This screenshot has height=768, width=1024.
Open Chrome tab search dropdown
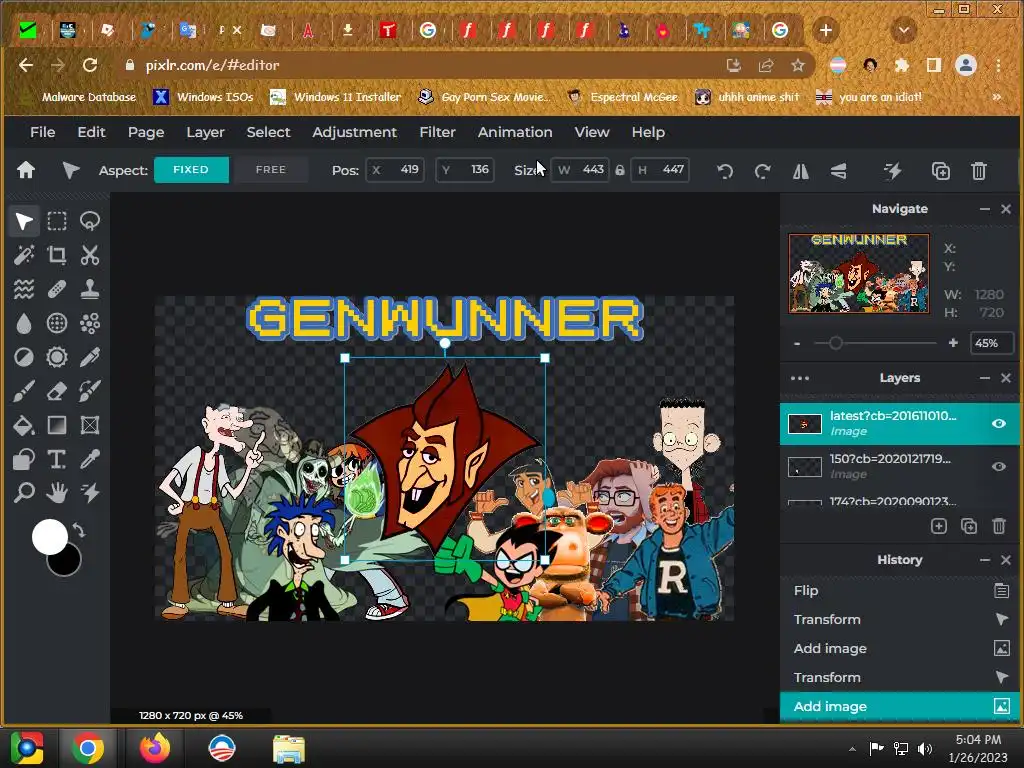[x=904, y=30]
